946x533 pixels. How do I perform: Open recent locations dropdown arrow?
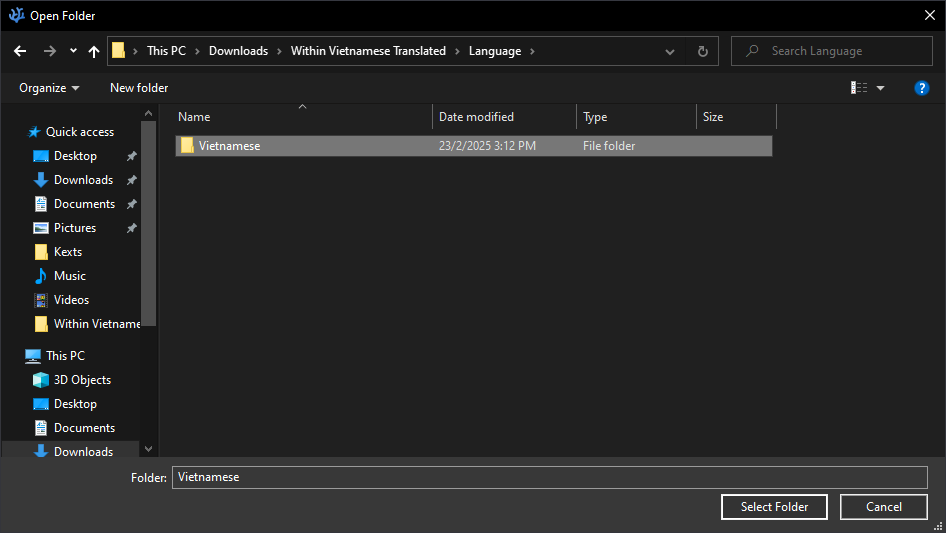pos(73,51)
